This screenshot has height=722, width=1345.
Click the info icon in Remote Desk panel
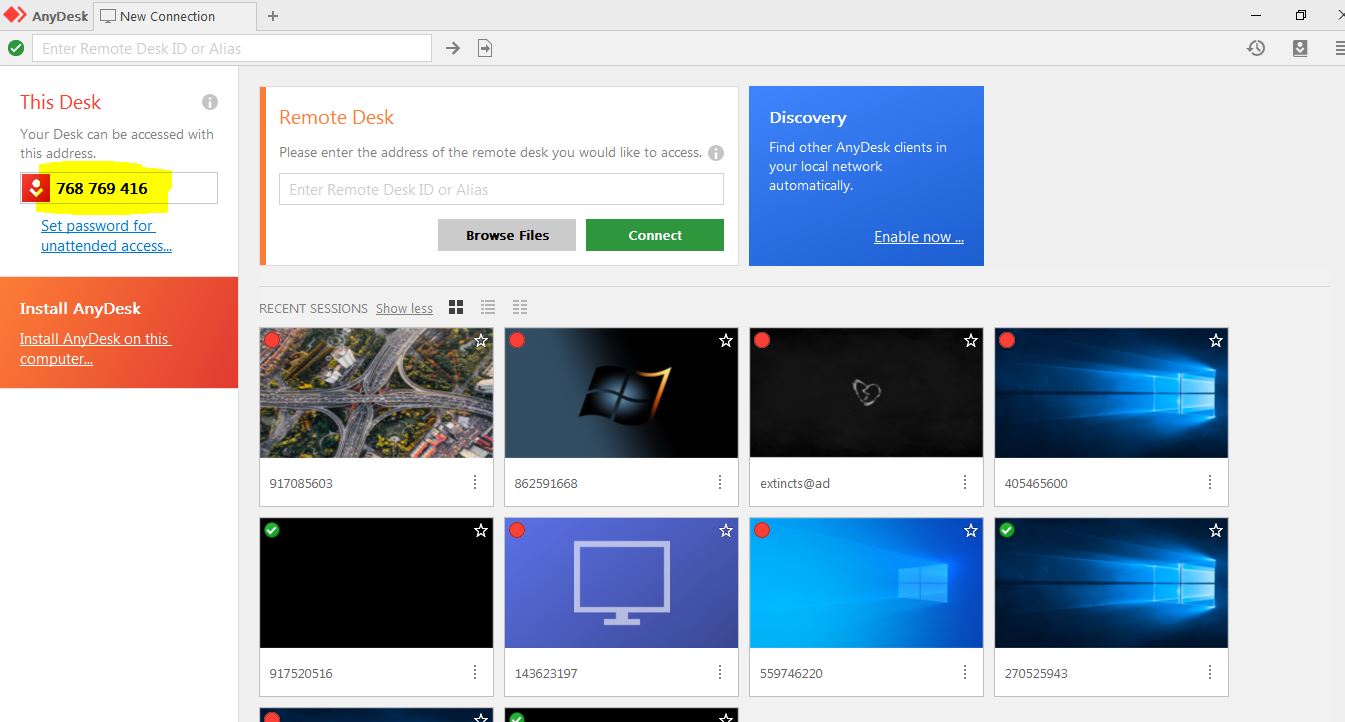coord(716,153)
